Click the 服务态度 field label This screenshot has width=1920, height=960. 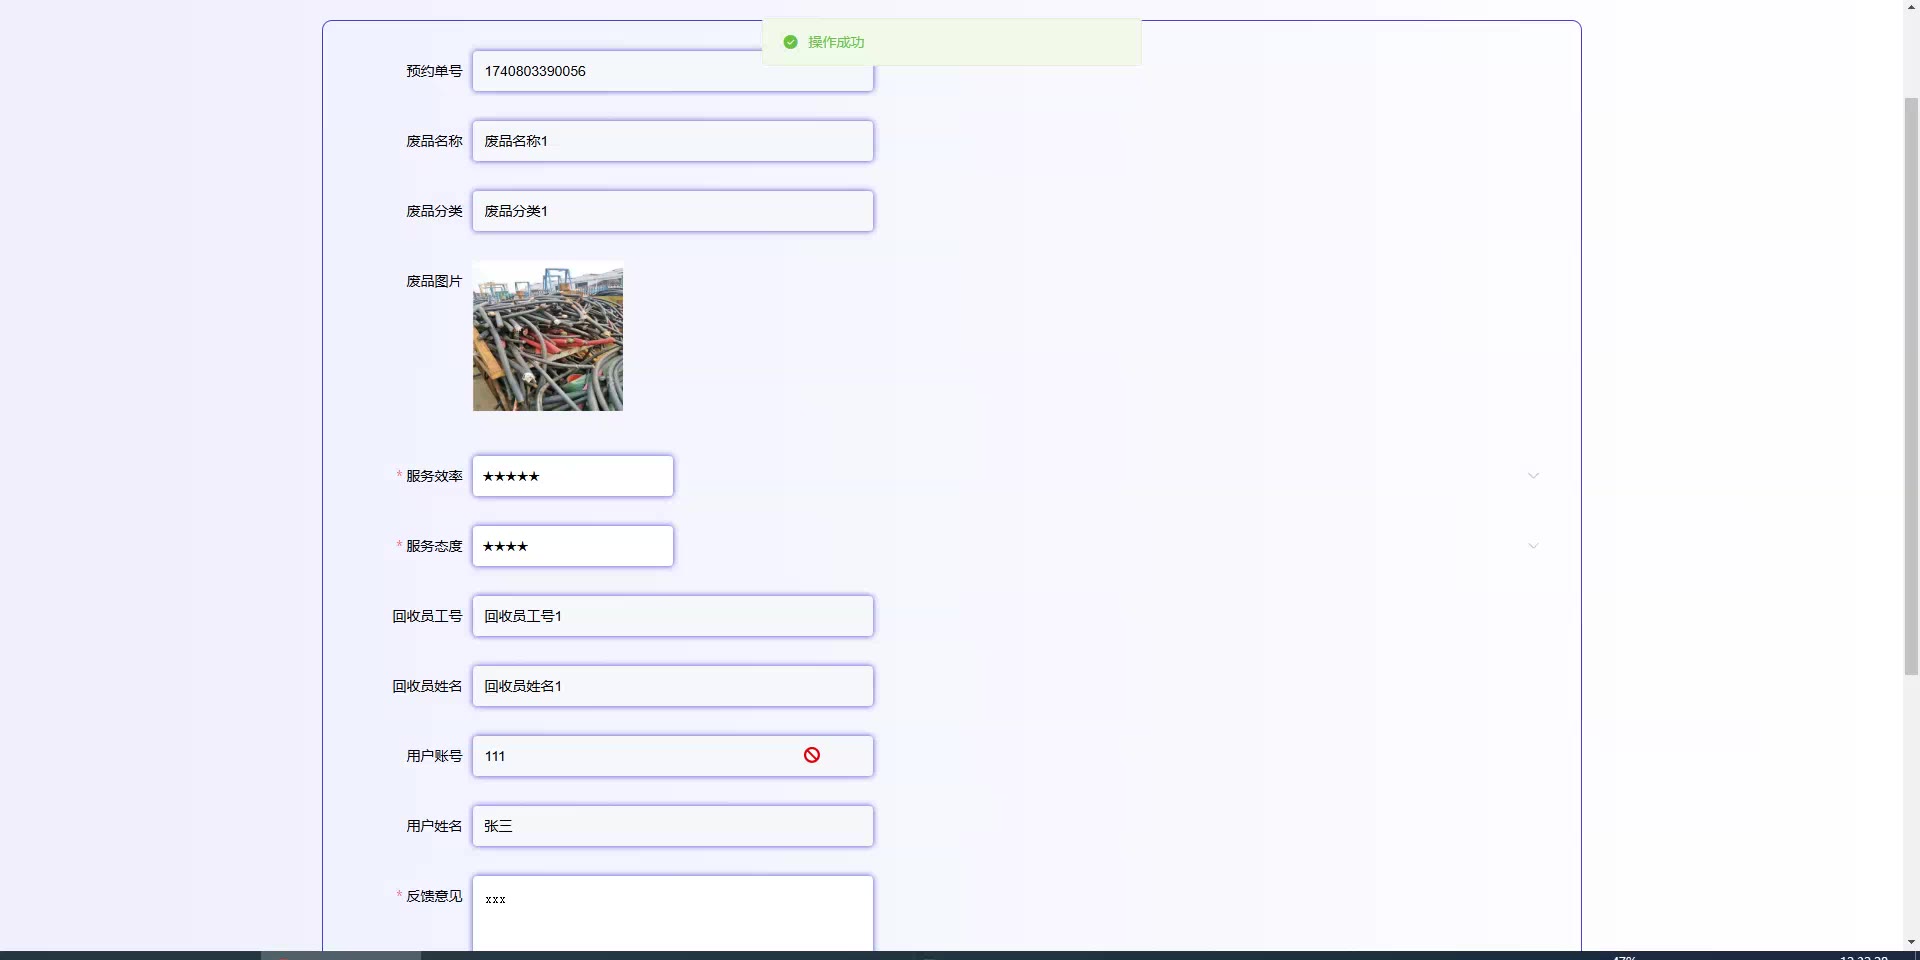[x=434, y=546]
